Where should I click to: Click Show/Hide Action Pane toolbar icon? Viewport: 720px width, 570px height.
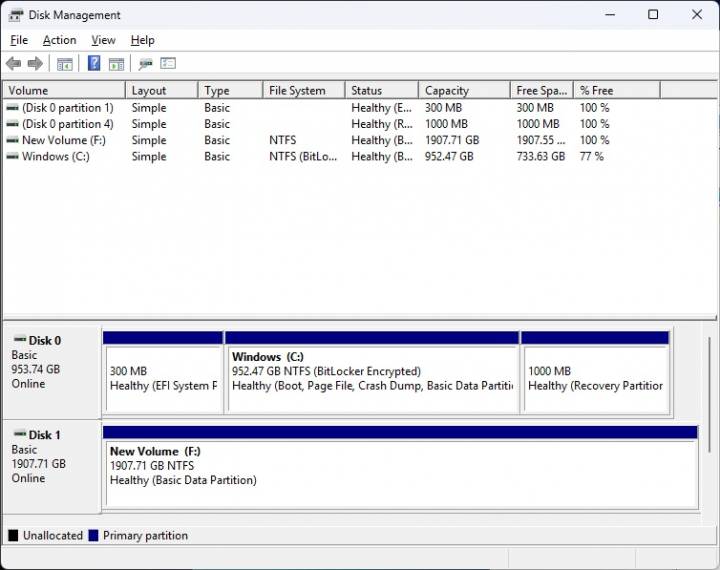click(117, 64)
